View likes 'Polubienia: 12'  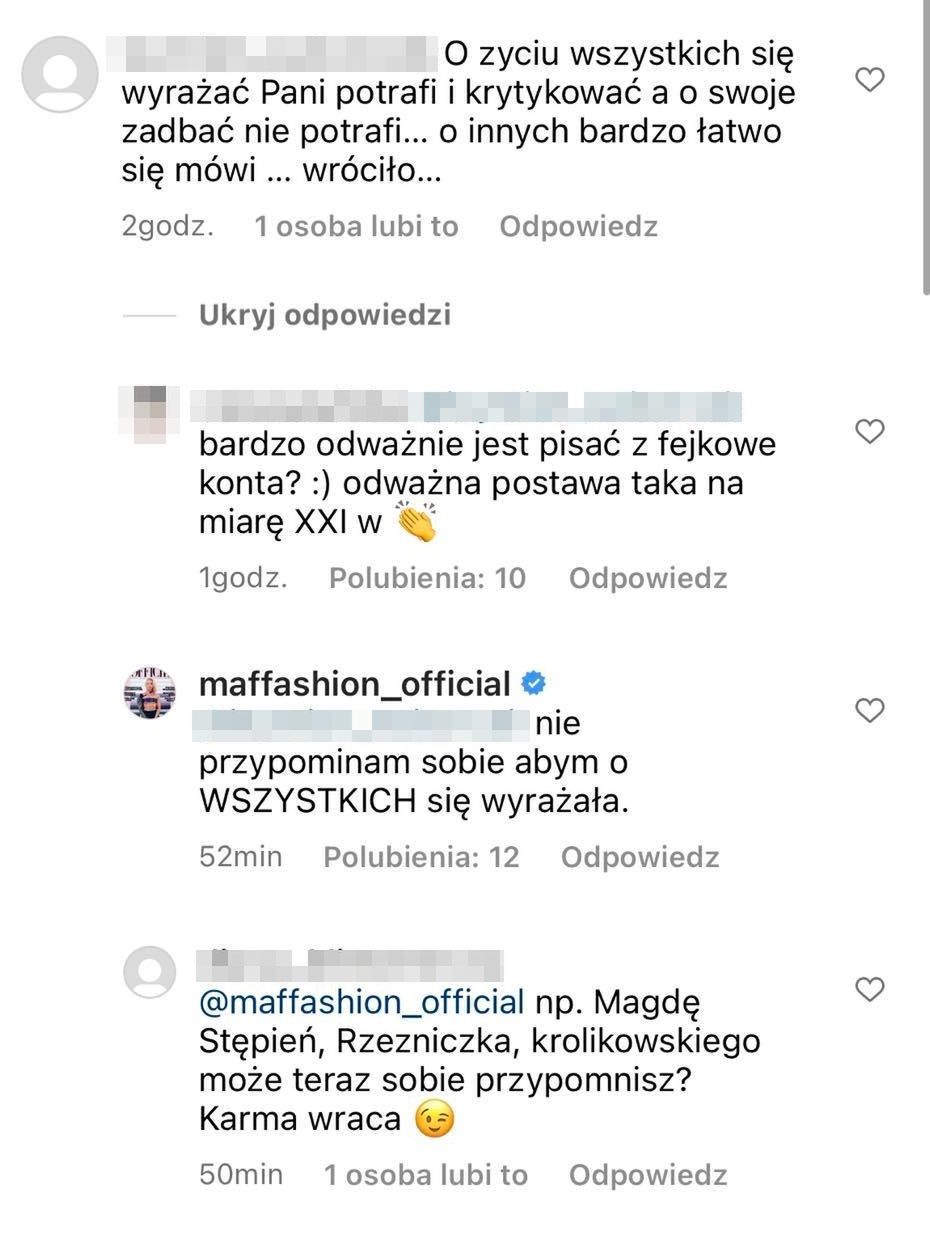click(421, 857)
